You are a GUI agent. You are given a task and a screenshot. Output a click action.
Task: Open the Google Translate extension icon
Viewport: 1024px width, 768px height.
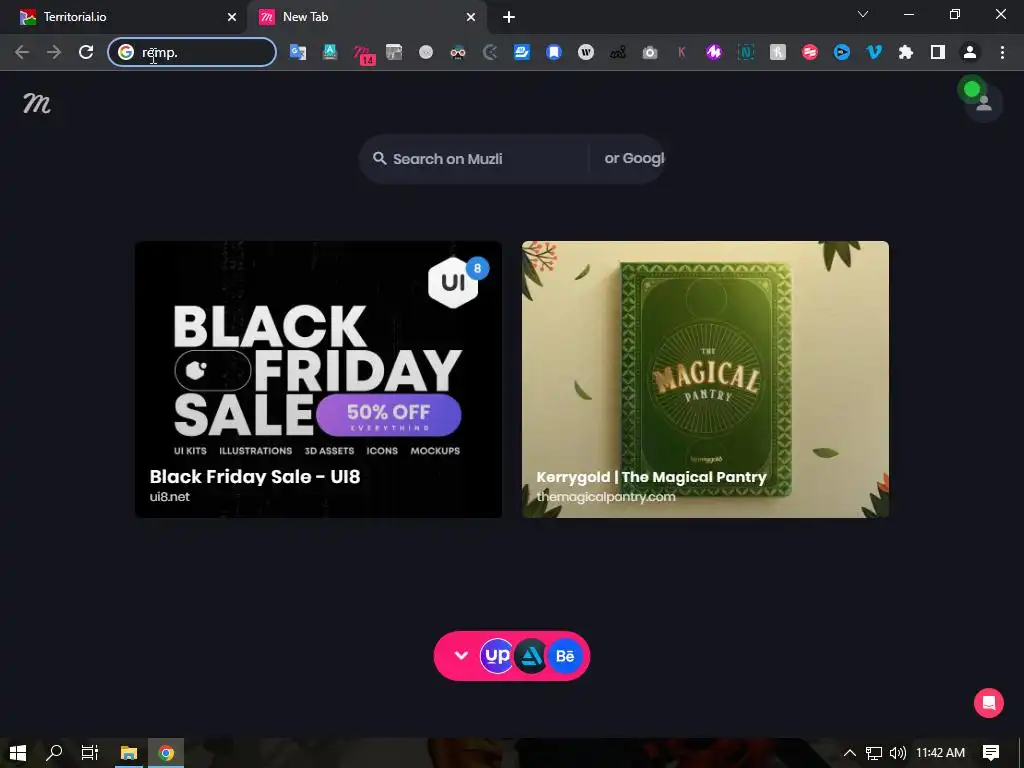[x=298, y=52]
